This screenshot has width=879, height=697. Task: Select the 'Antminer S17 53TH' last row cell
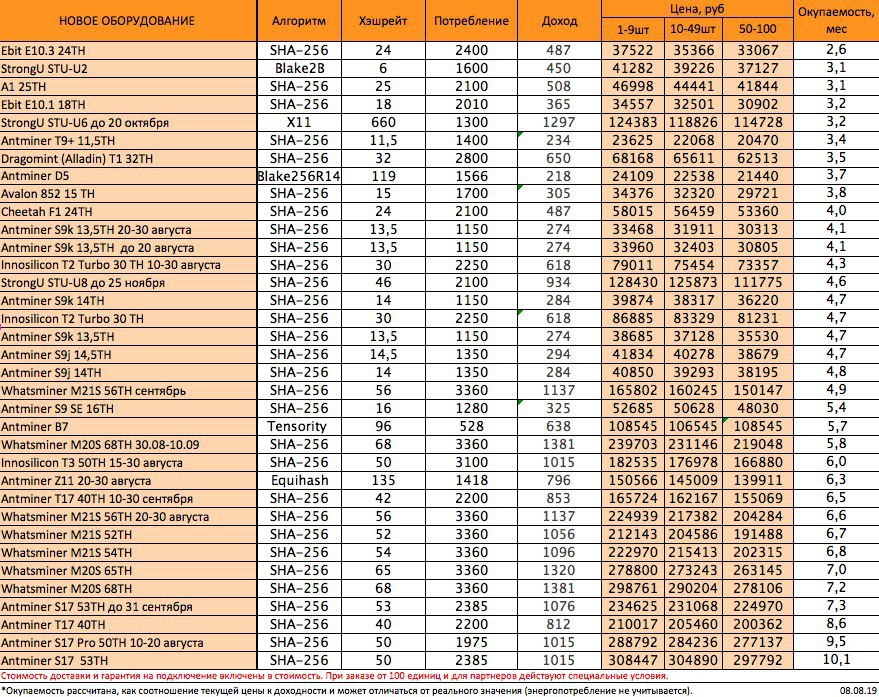(x=128, y=660)
